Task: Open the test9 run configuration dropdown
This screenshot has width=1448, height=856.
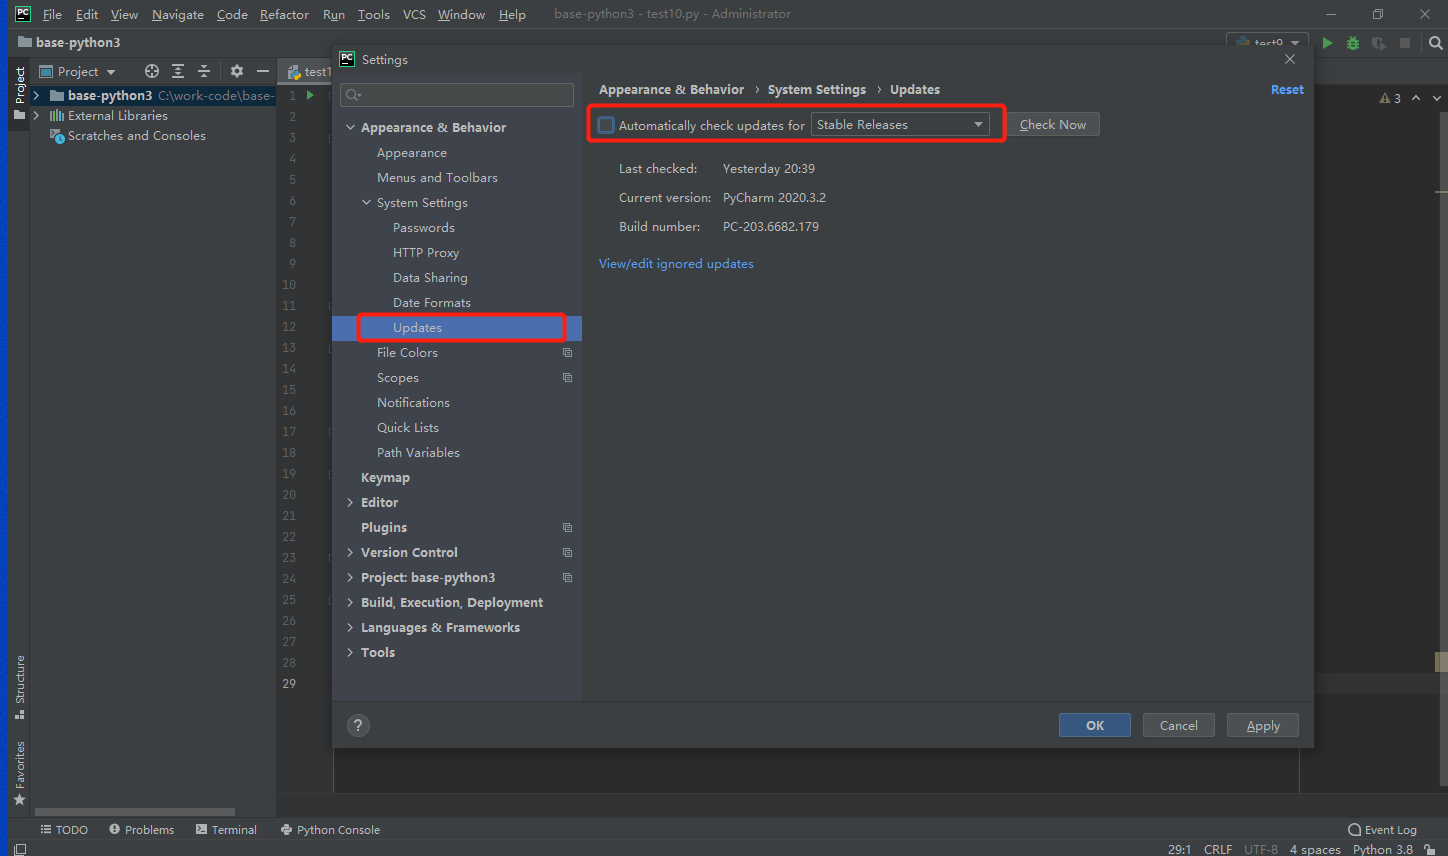Action: click(1268, 43)
